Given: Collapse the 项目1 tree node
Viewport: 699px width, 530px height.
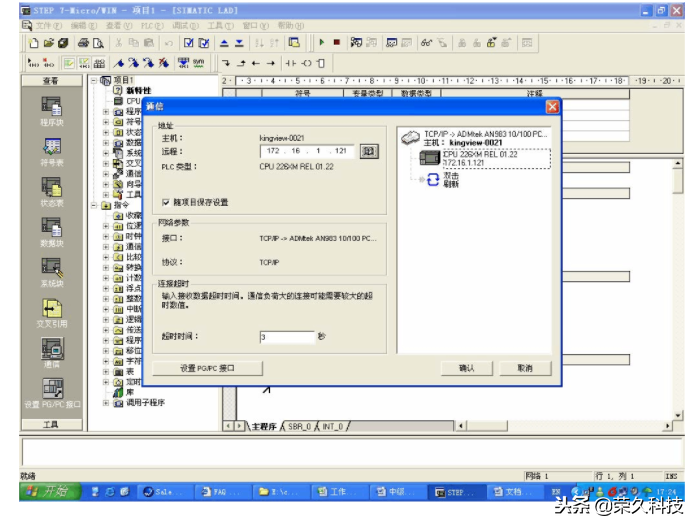Looking at the screenshot, I should [x=94, y=80].
